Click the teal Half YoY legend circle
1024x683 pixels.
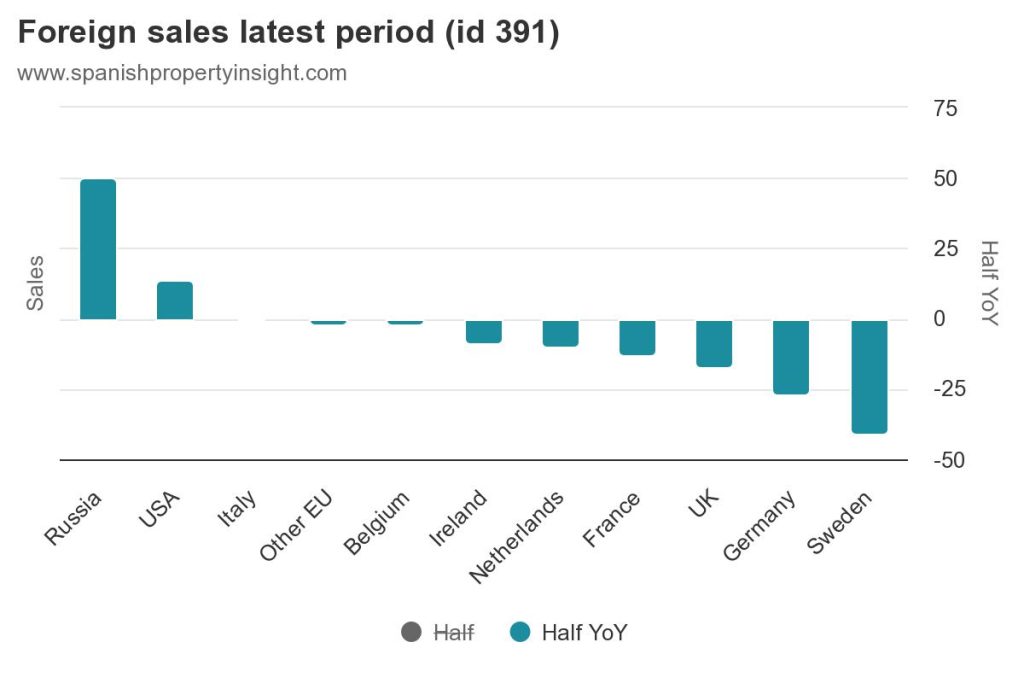519,632
